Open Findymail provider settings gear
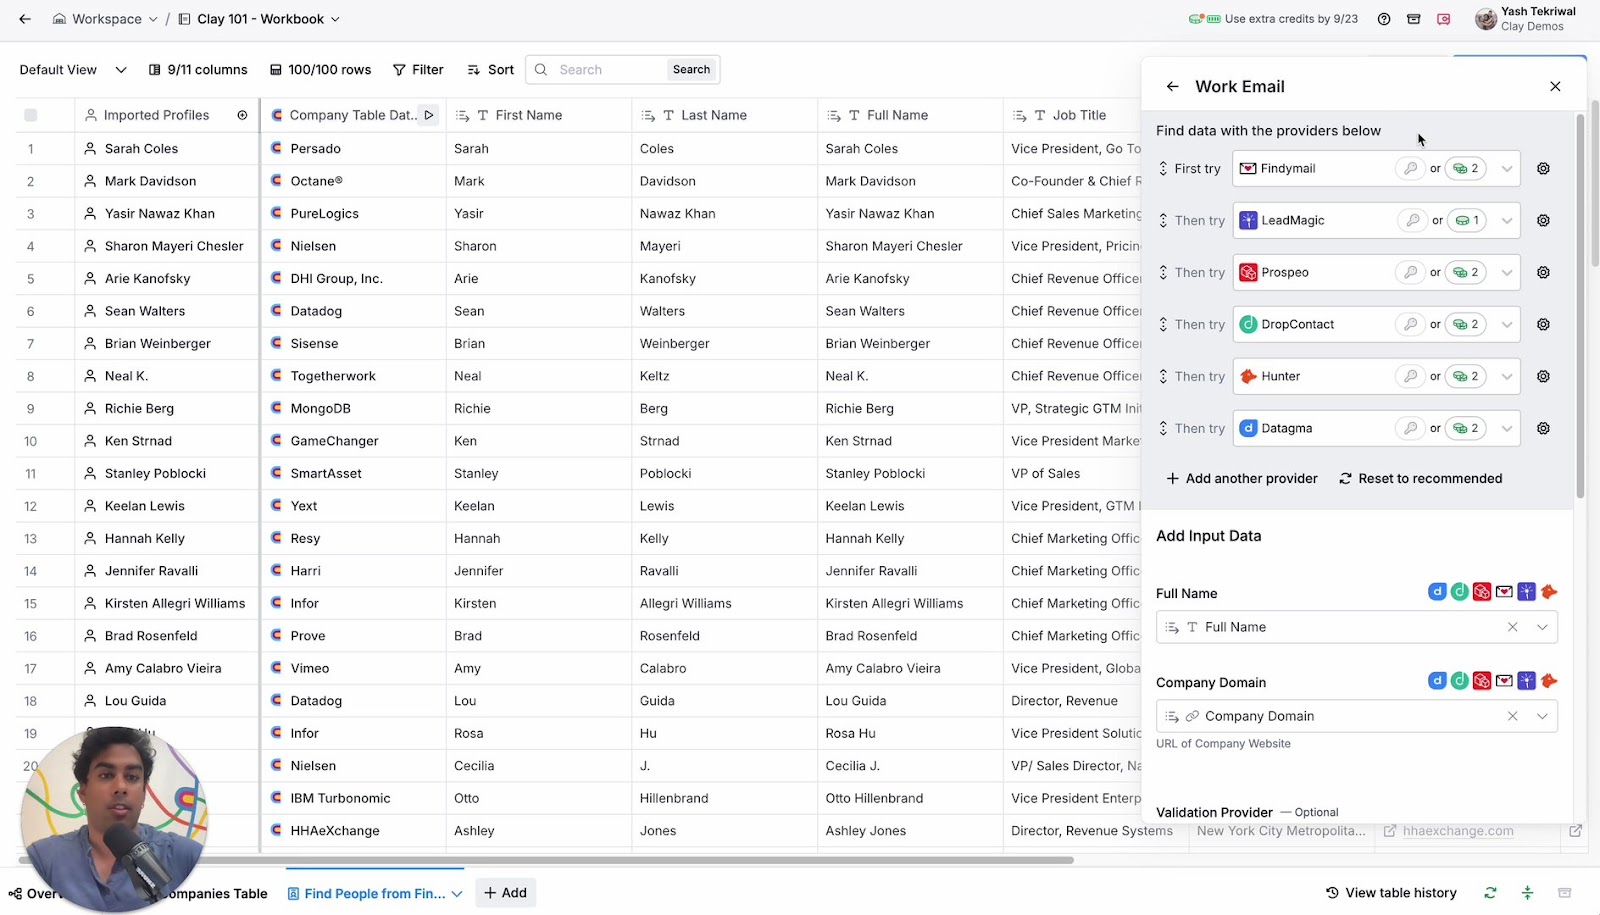The width and height of the screenshot is (1600, 915). (x=1543, y=168)
